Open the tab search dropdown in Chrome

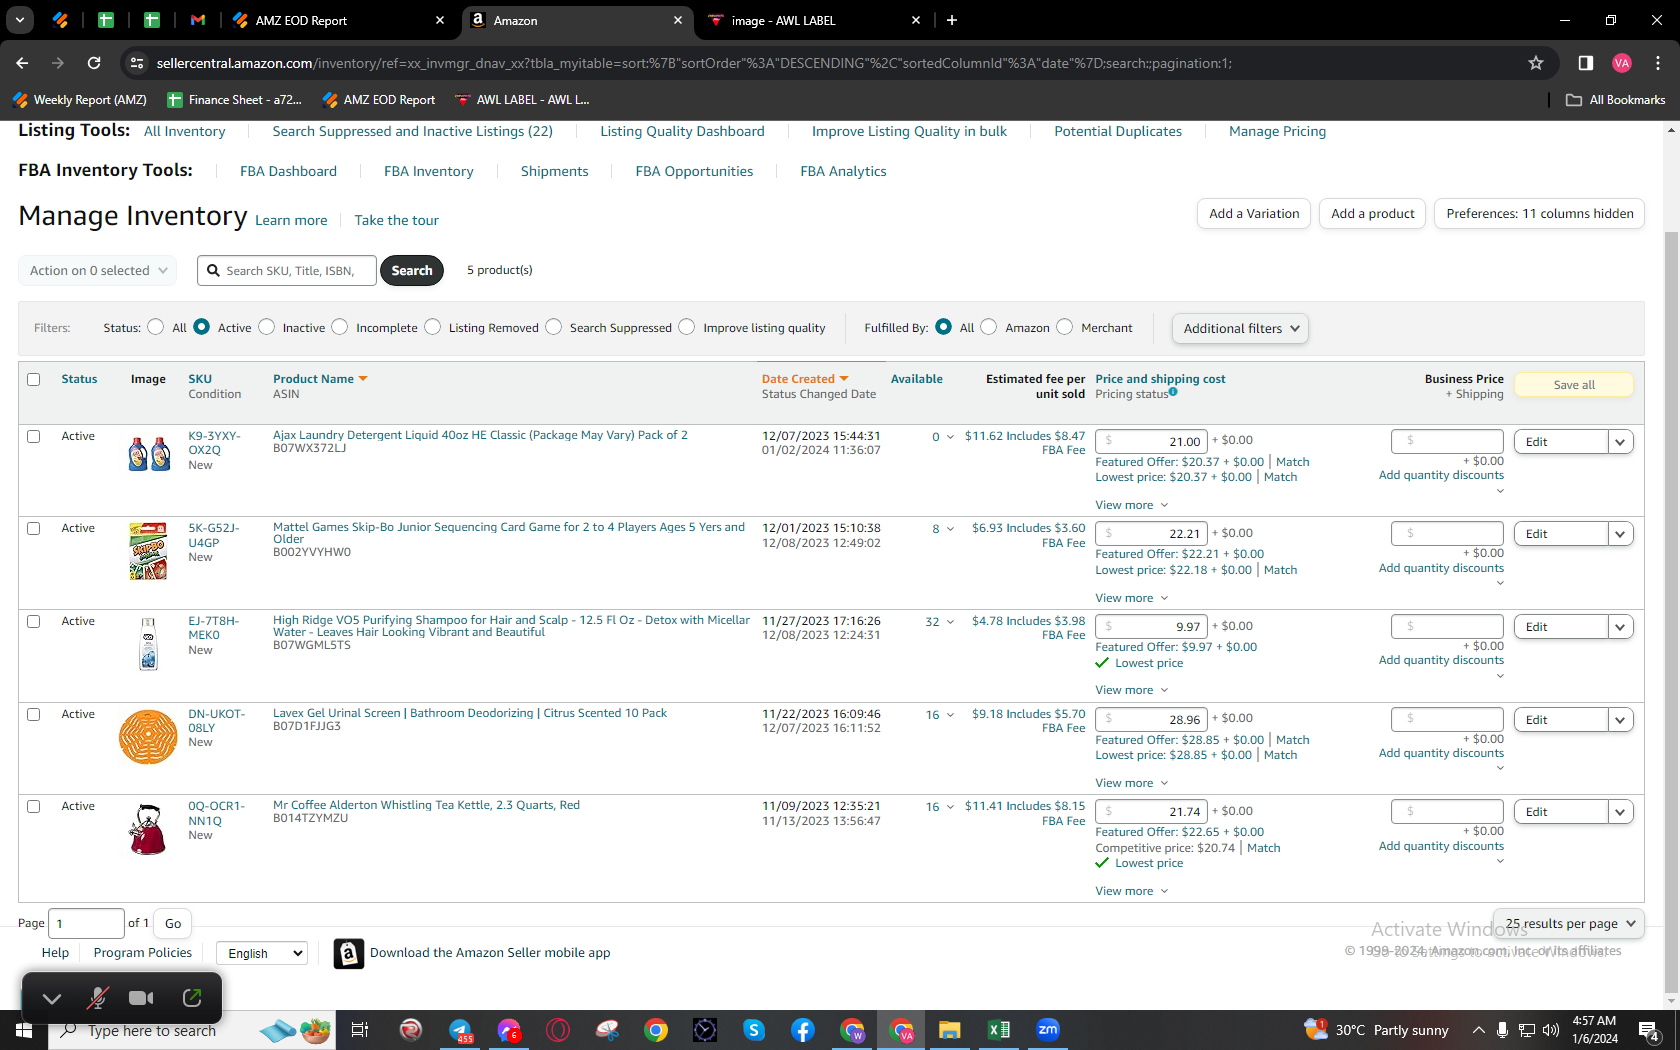coord(20,20)
